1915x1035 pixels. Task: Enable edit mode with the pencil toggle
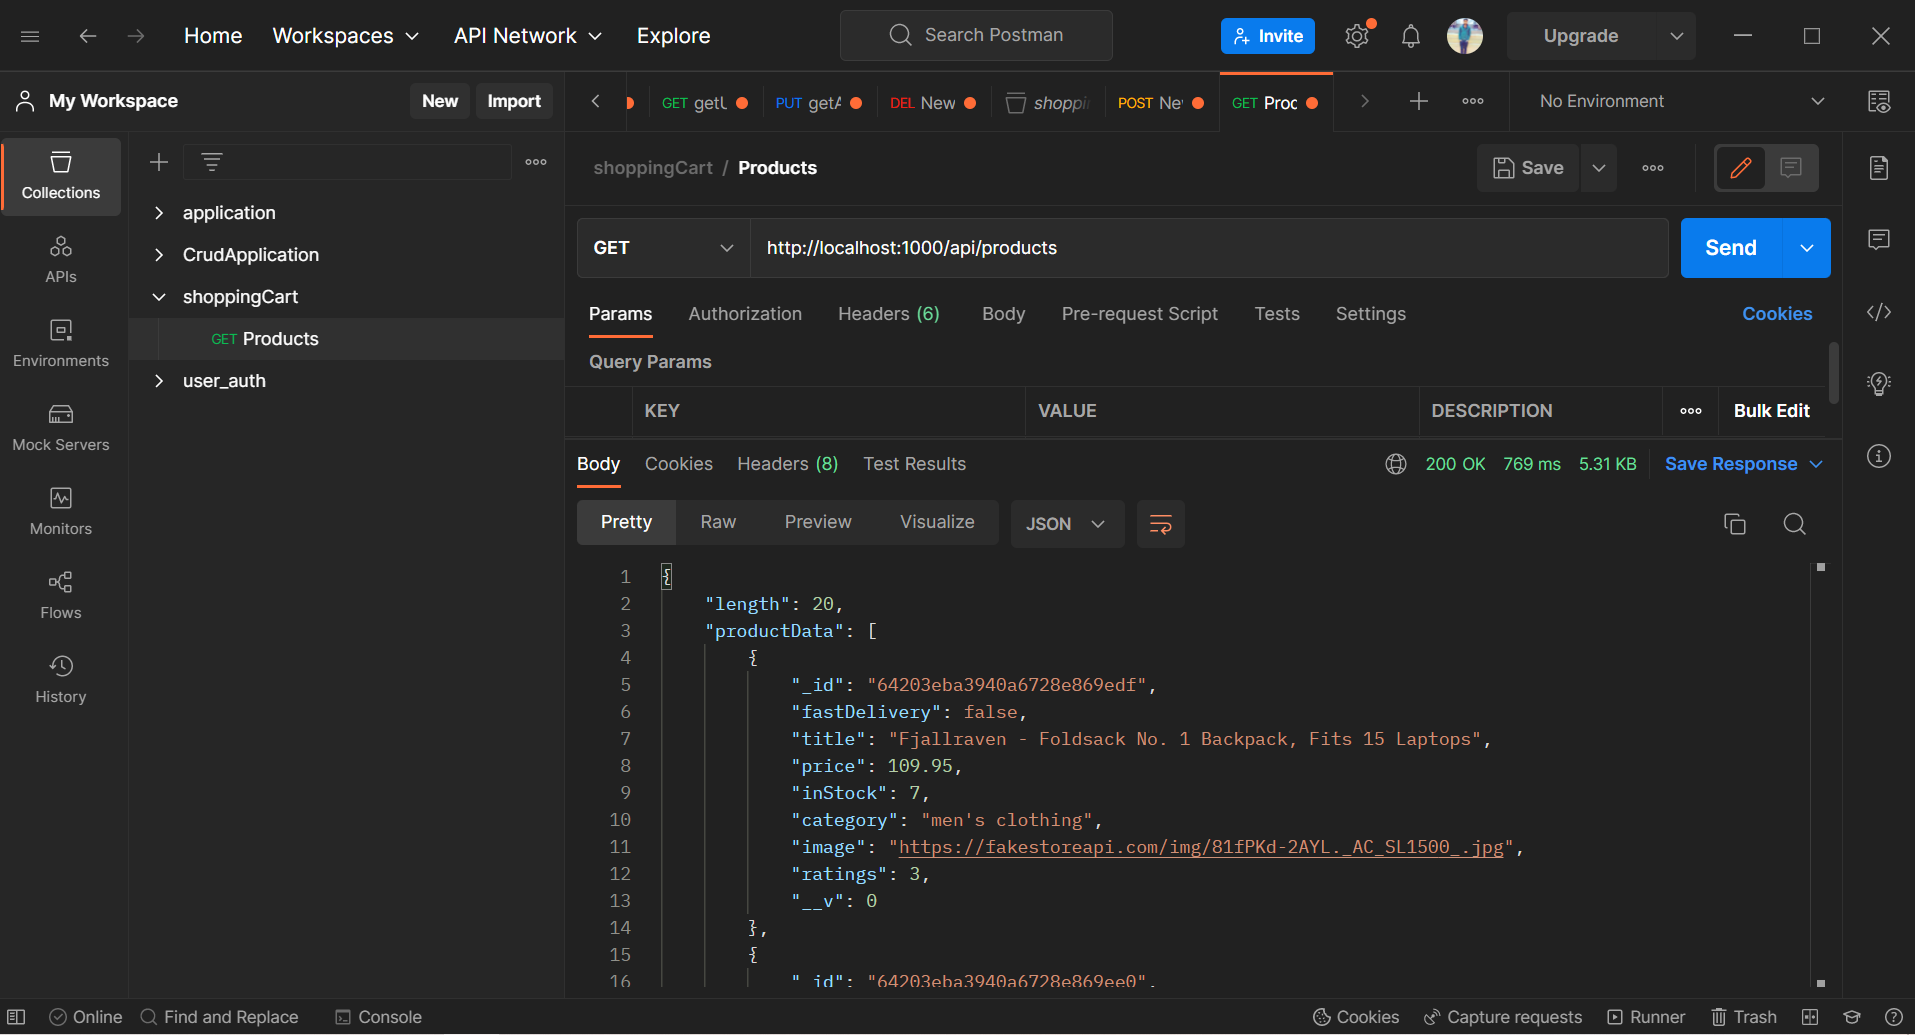coord(1740,167)
